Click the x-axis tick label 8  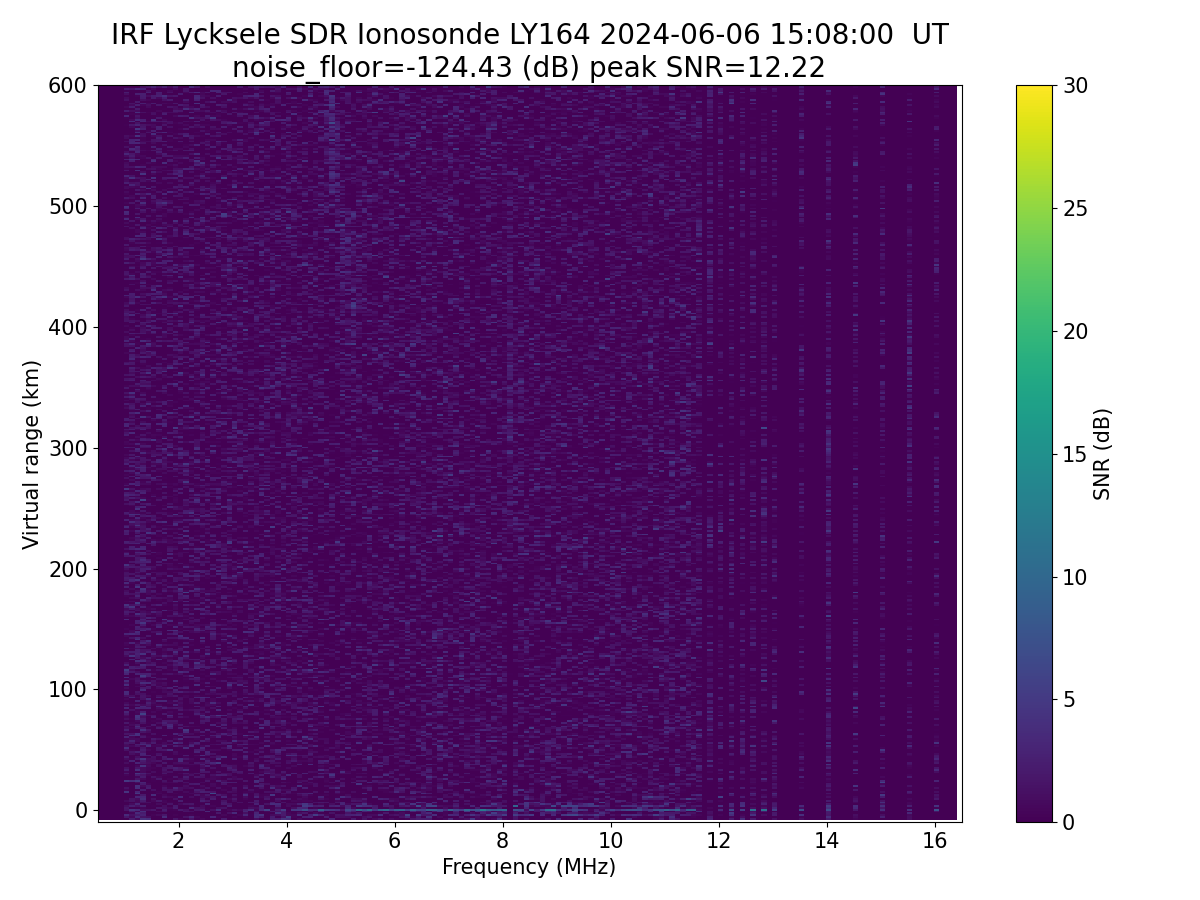(x=502, y=840)
